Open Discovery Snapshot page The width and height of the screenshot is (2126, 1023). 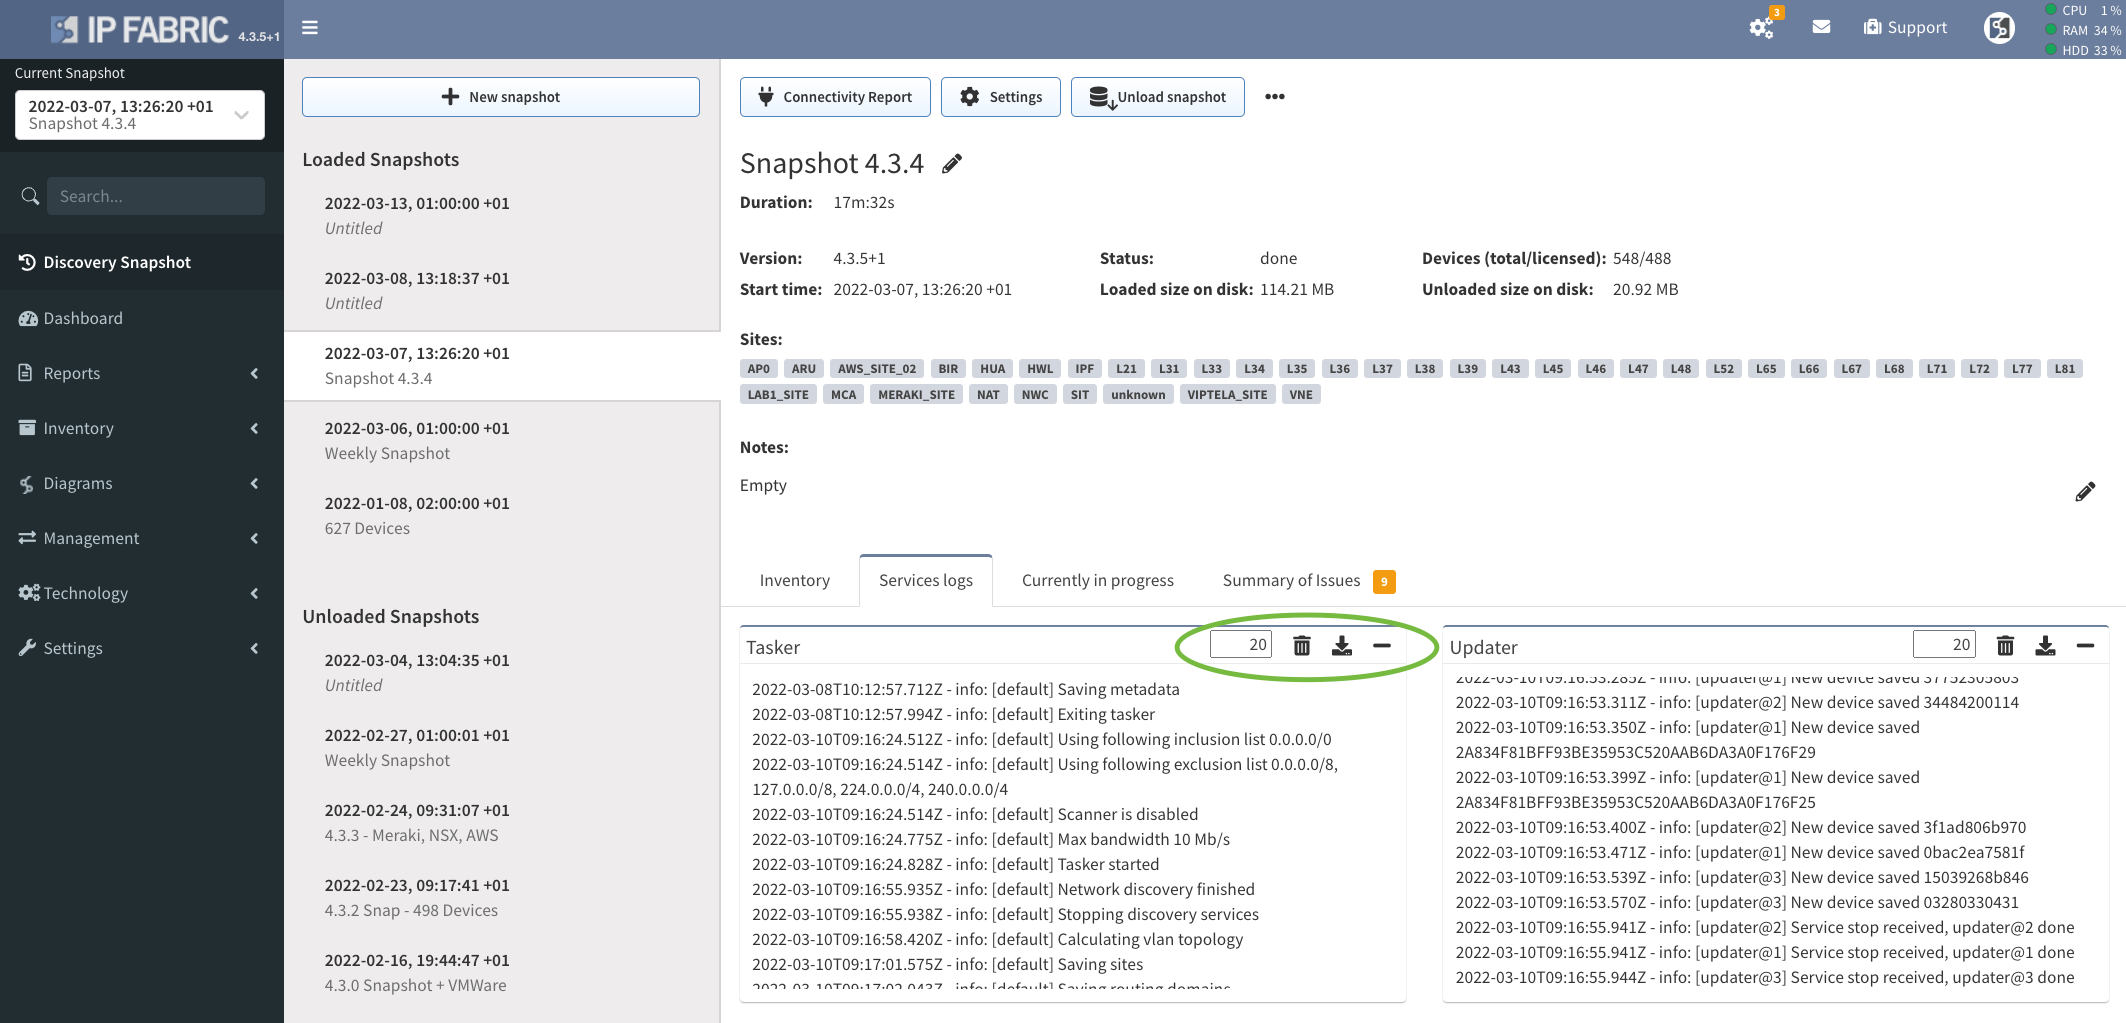click(140, 262)
